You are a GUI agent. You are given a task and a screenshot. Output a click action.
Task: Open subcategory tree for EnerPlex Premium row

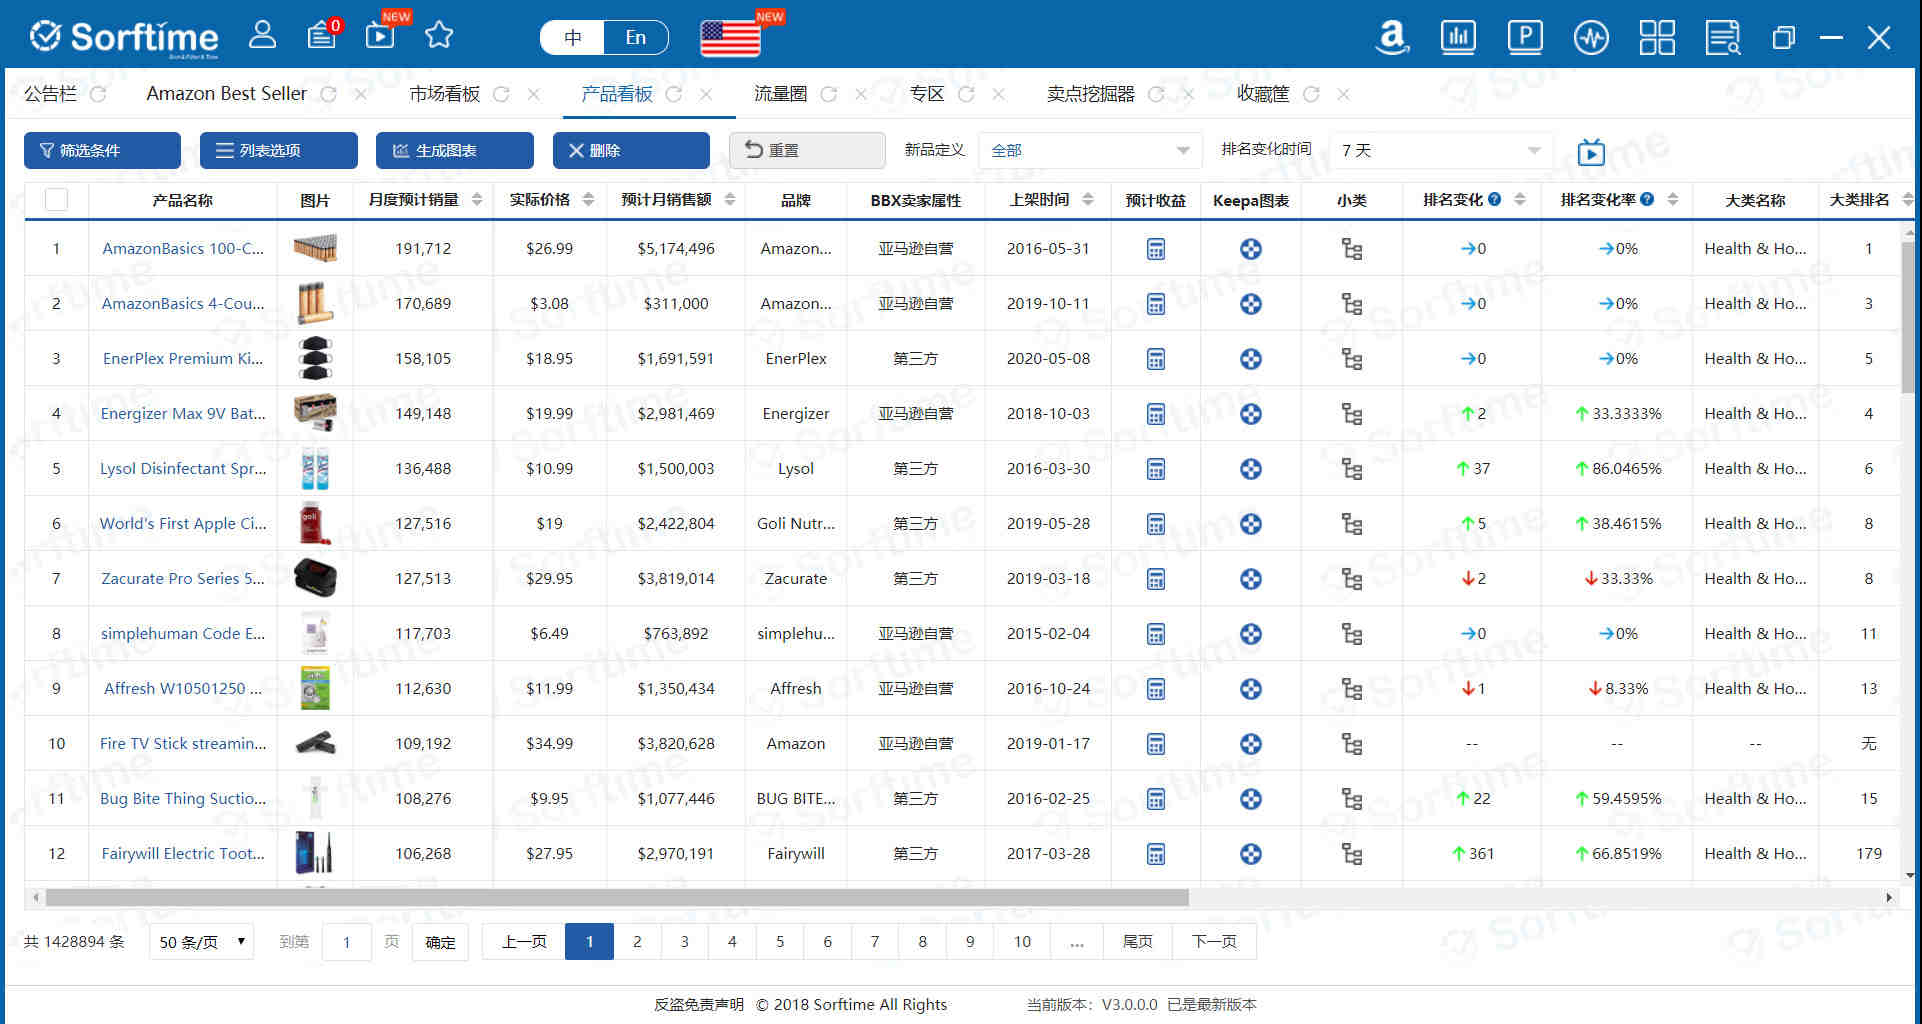pos(1351,359)
